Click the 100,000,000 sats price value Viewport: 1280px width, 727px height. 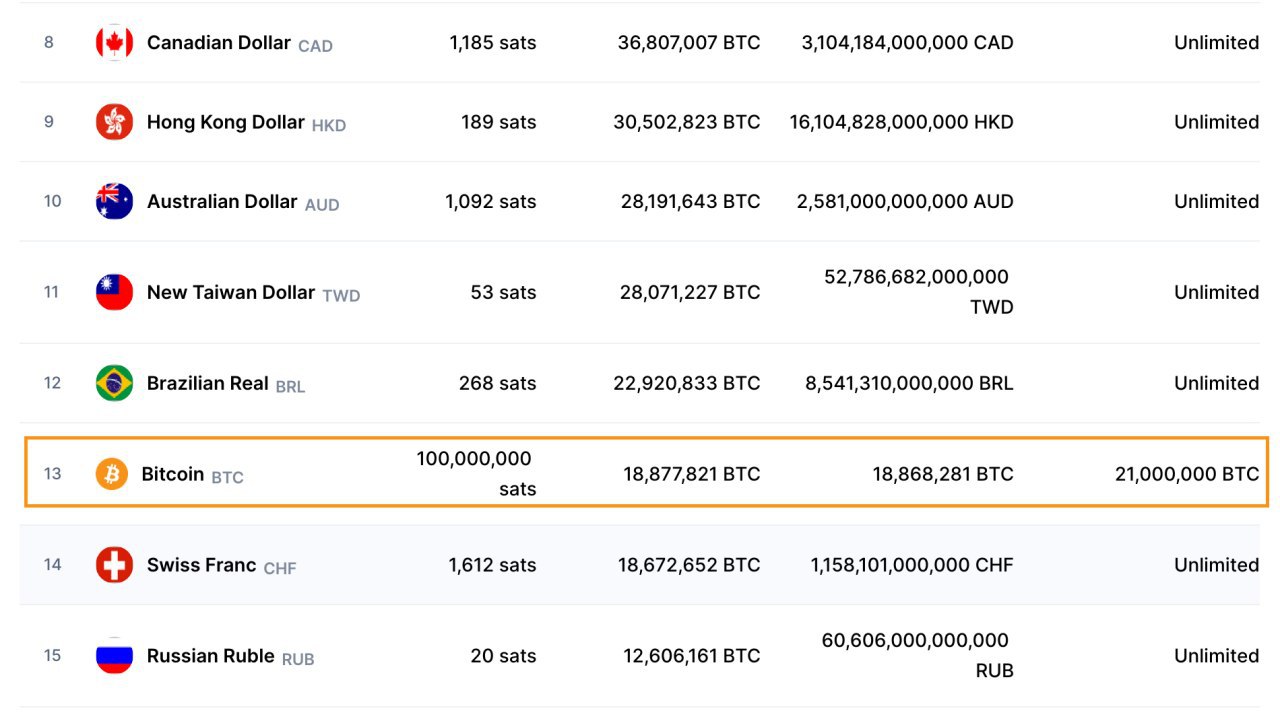(x=475, y=473)
